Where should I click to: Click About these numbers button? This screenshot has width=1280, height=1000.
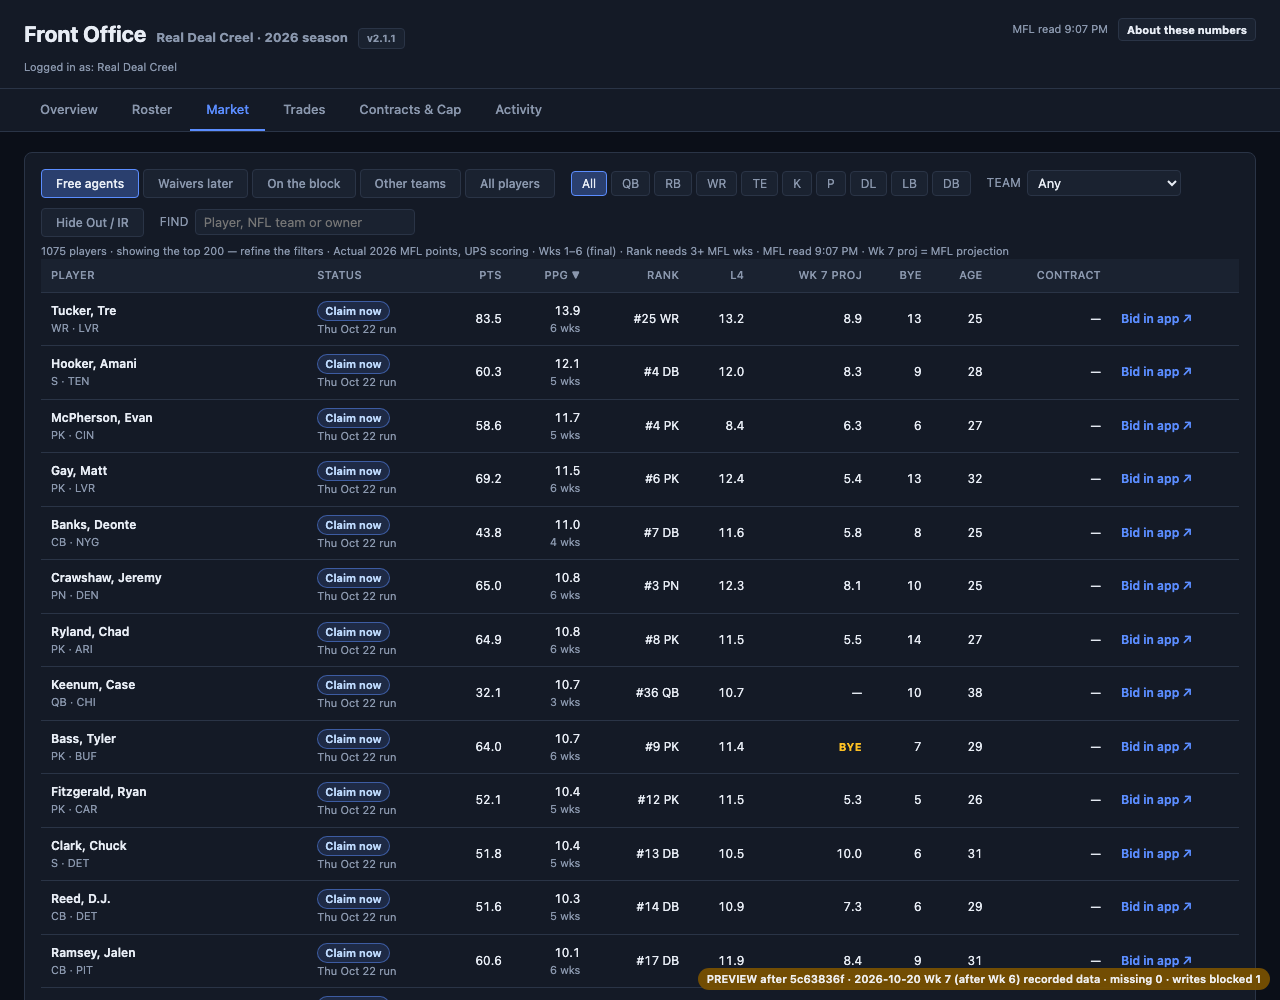[x=1187, y=30]
